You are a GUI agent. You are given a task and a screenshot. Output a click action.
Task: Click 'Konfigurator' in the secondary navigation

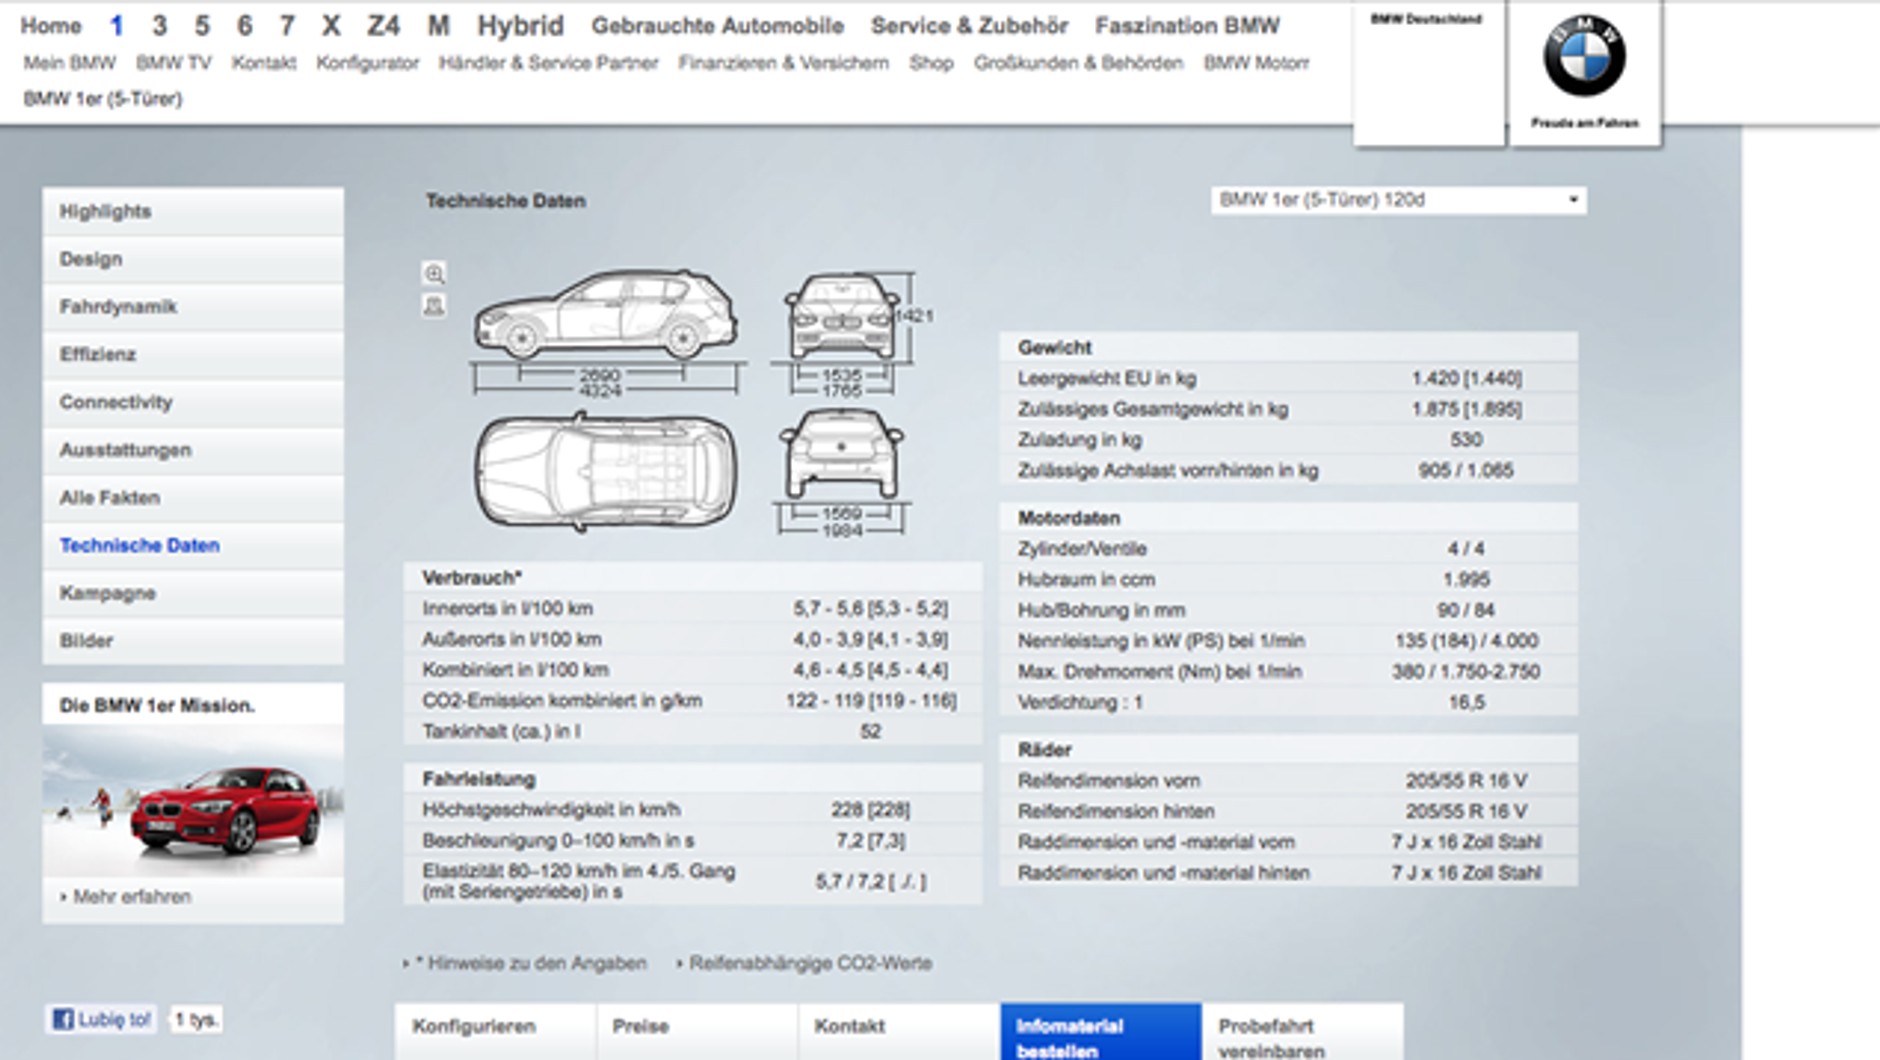367,63
